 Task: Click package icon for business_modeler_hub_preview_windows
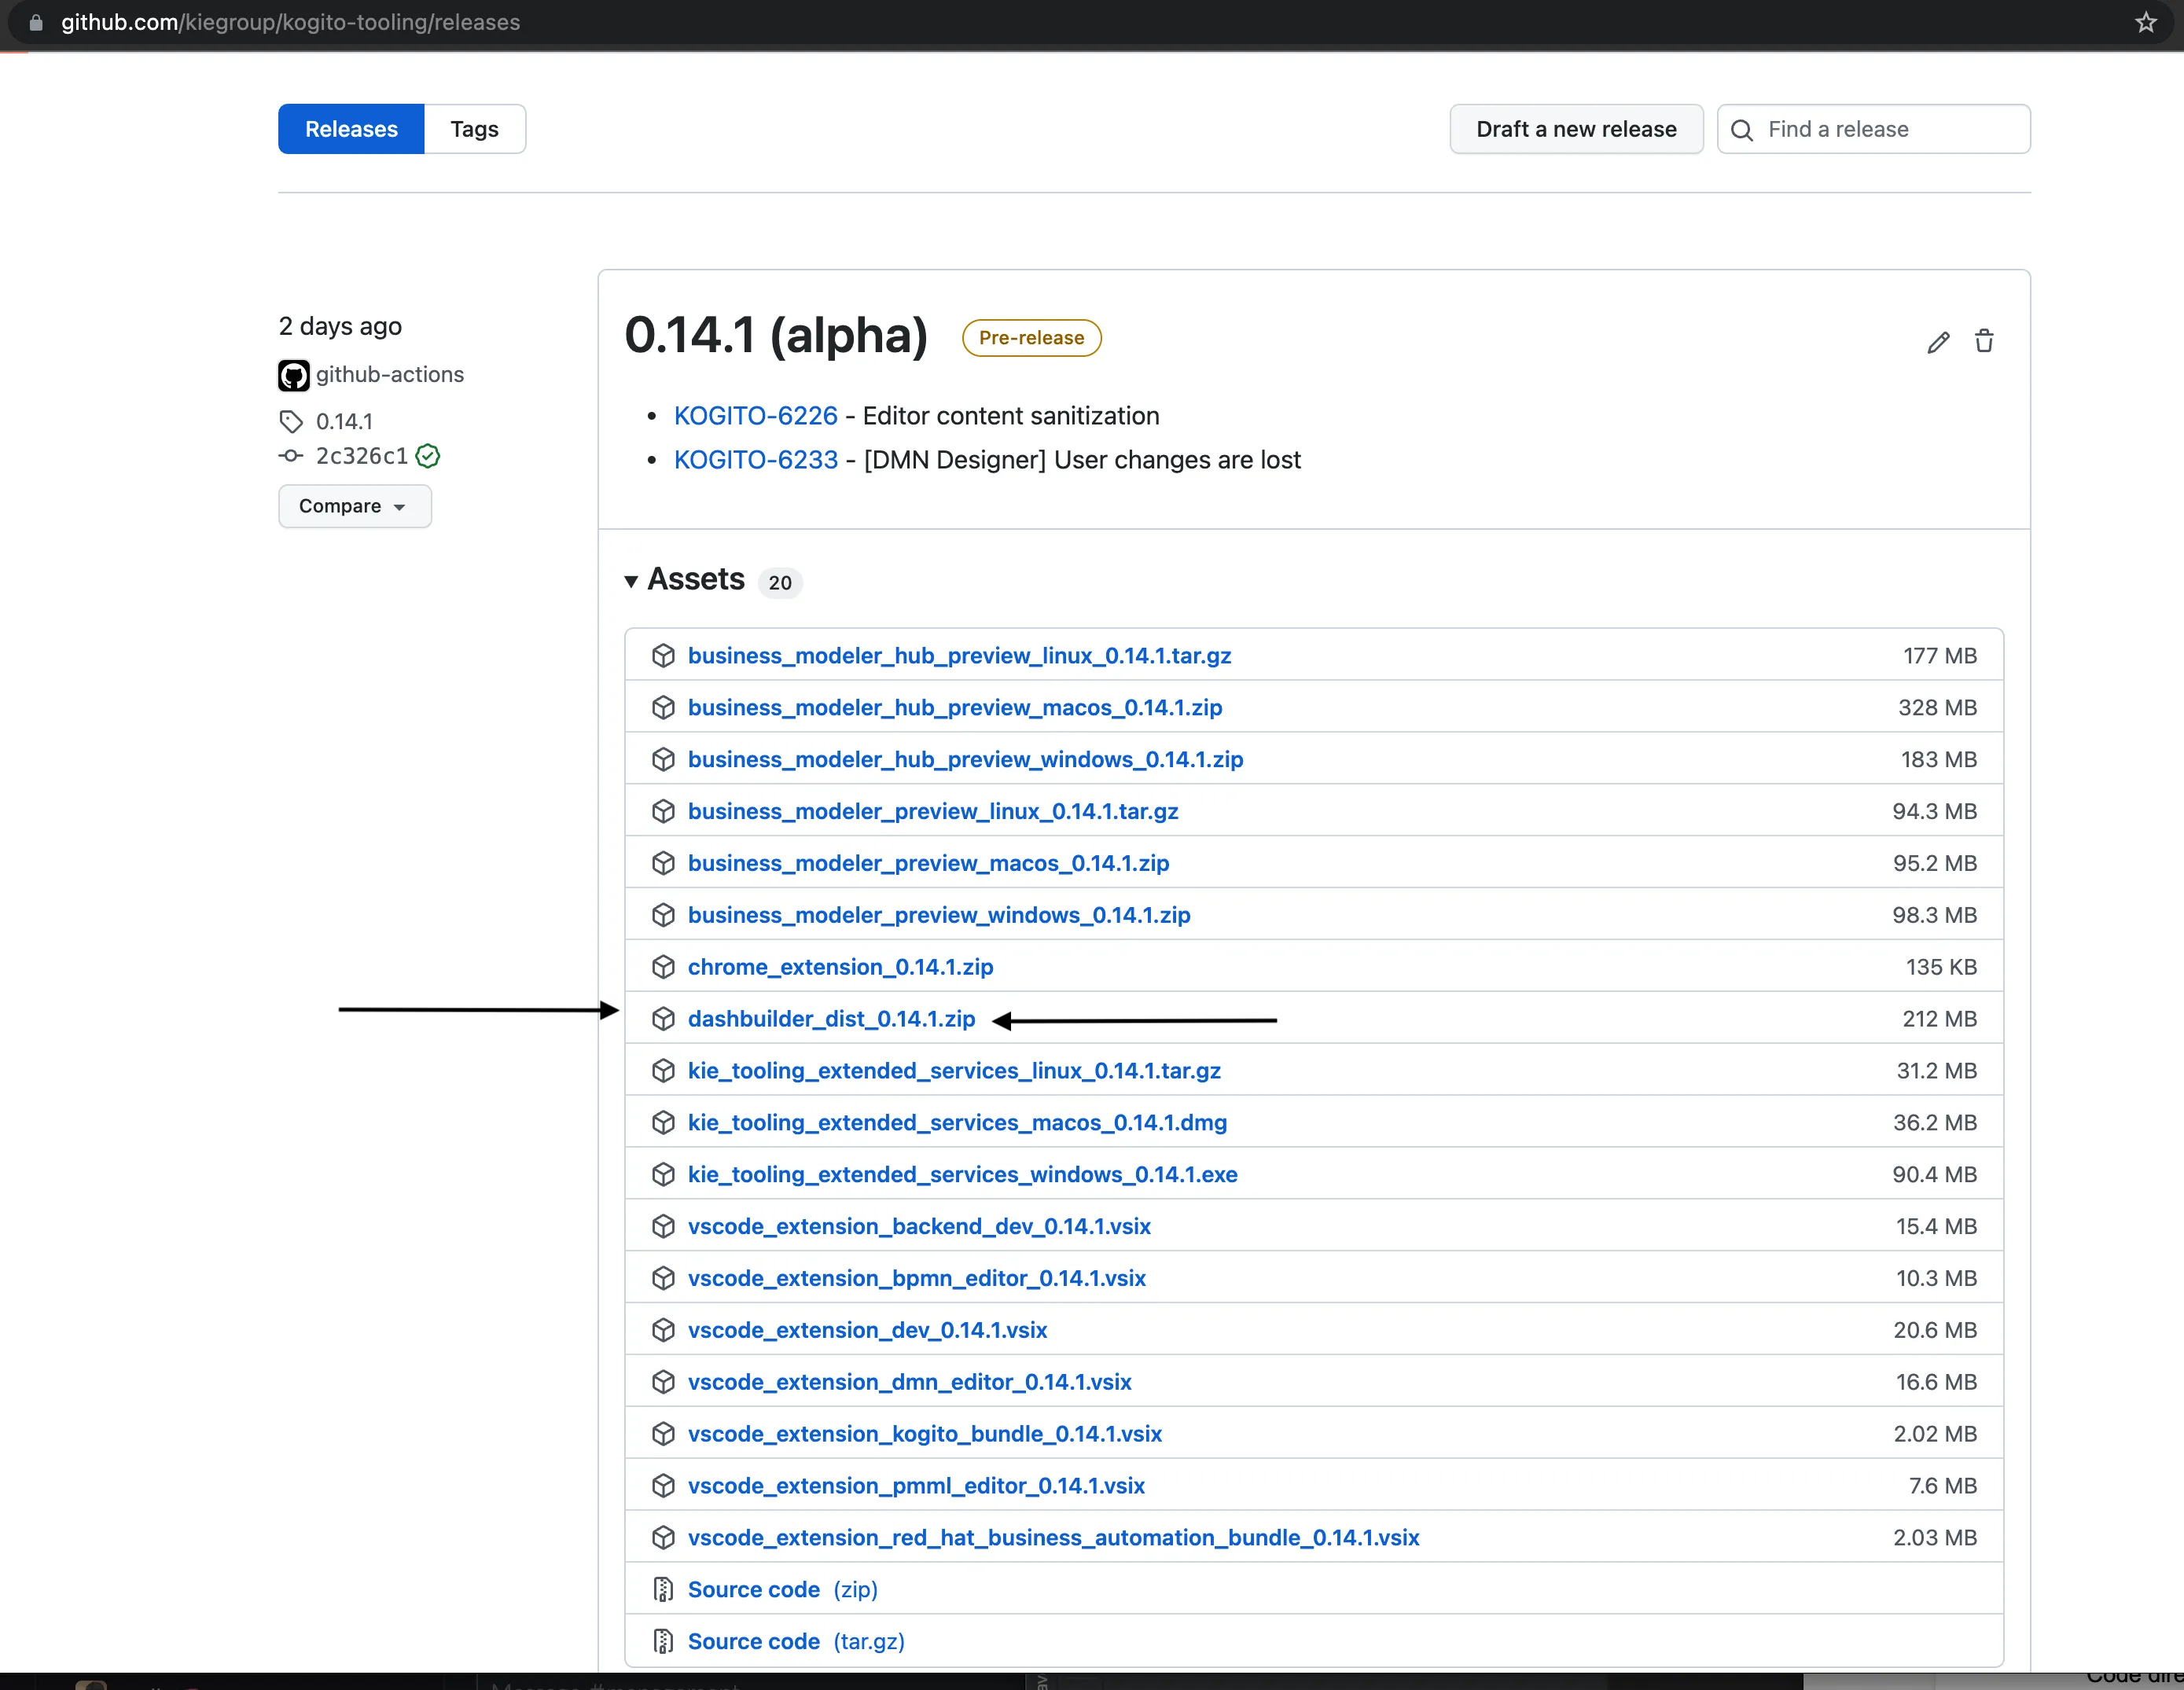coord(663,760)
